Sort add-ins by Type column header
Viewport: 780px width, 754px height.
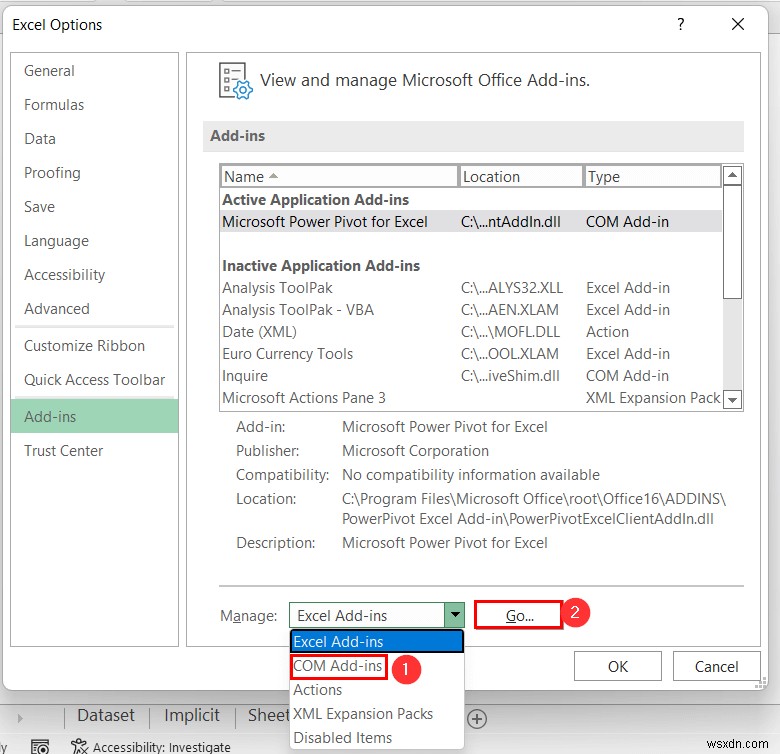[652, 177]
